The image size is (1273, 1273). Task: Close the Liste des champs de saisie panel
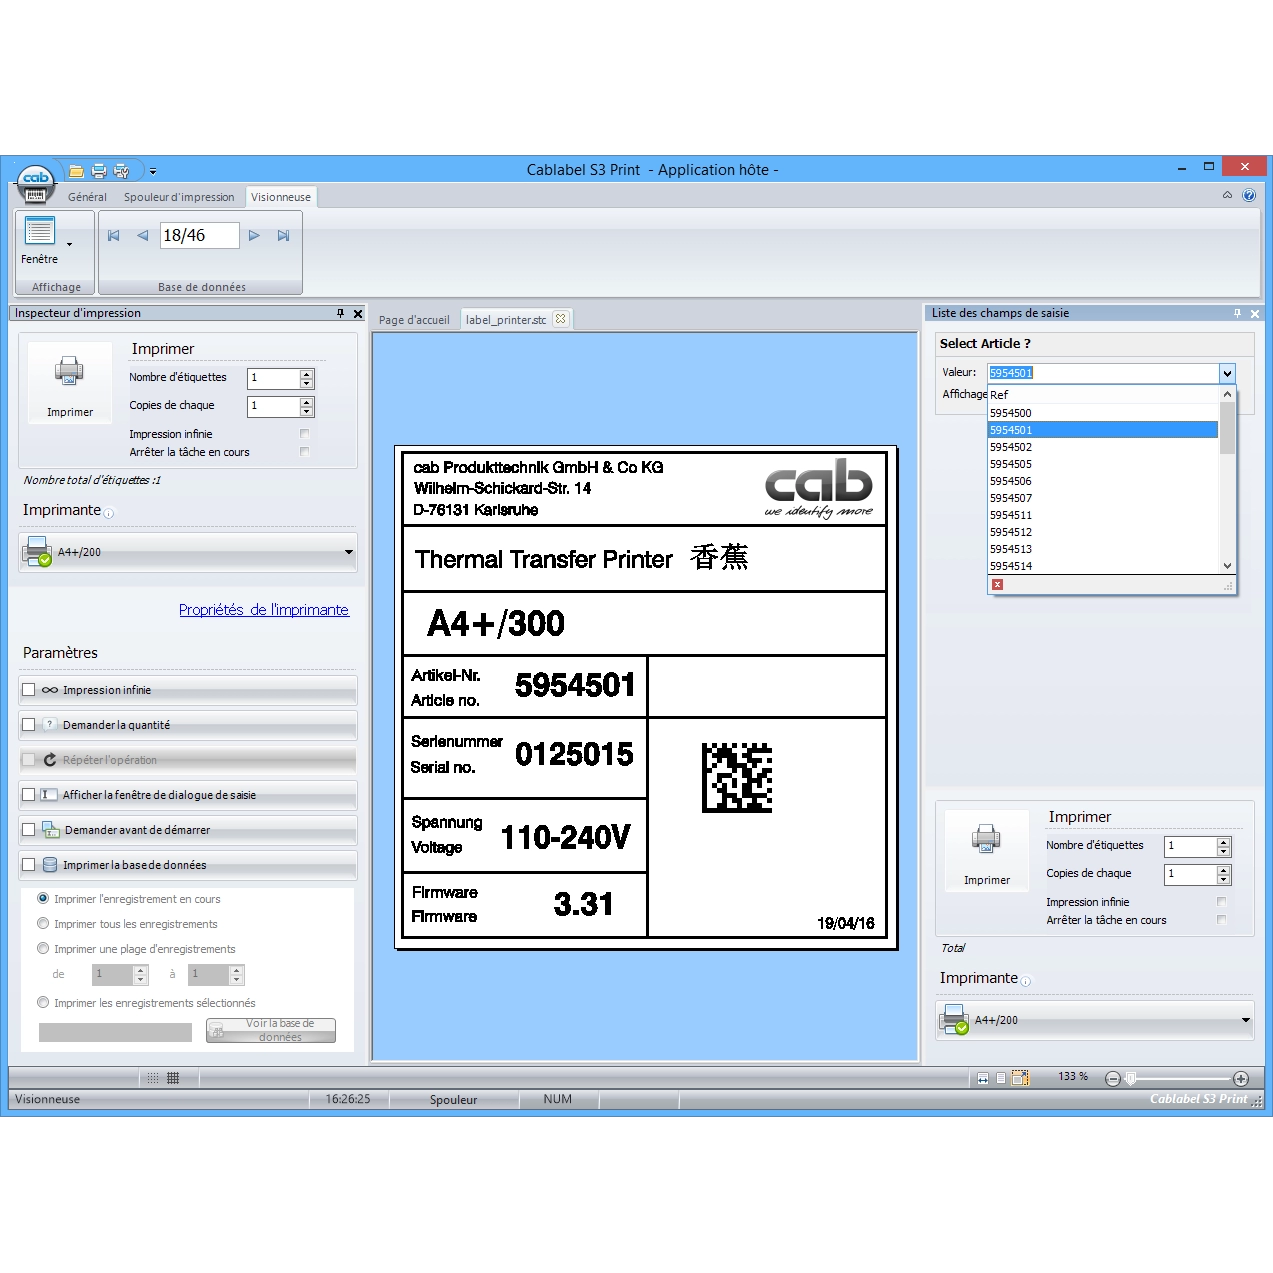pos(1255,314)
